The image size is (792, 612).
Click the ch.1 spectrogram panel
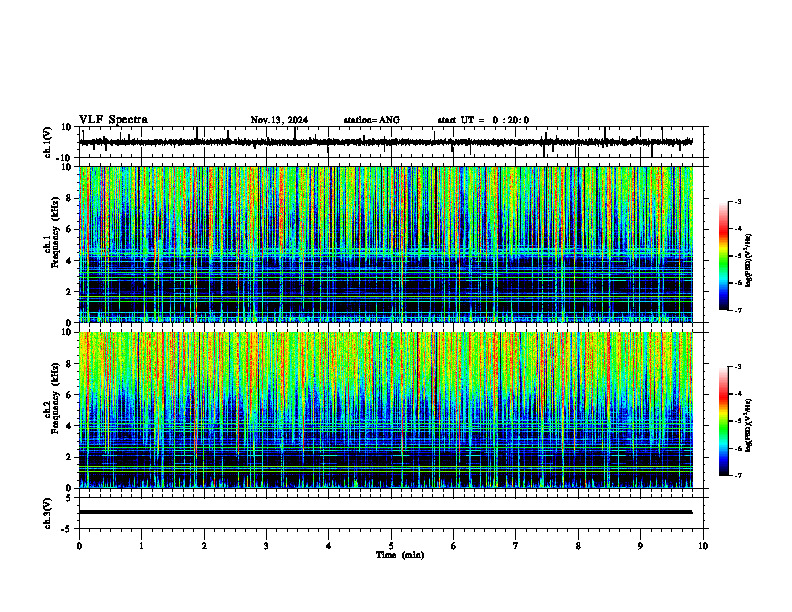tap(386, 244)
